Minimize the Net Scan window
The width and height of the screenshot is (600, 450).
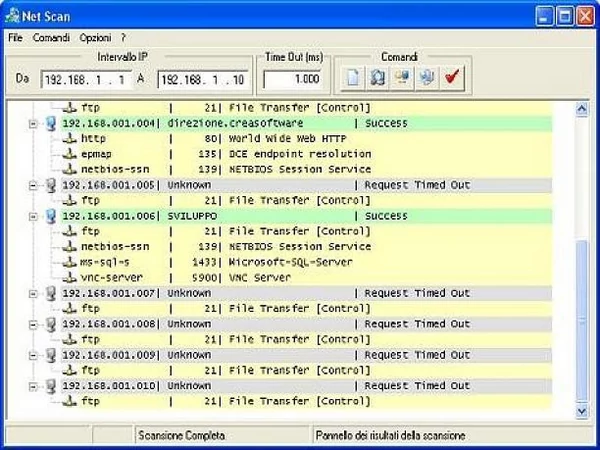[x=544, y=16]
